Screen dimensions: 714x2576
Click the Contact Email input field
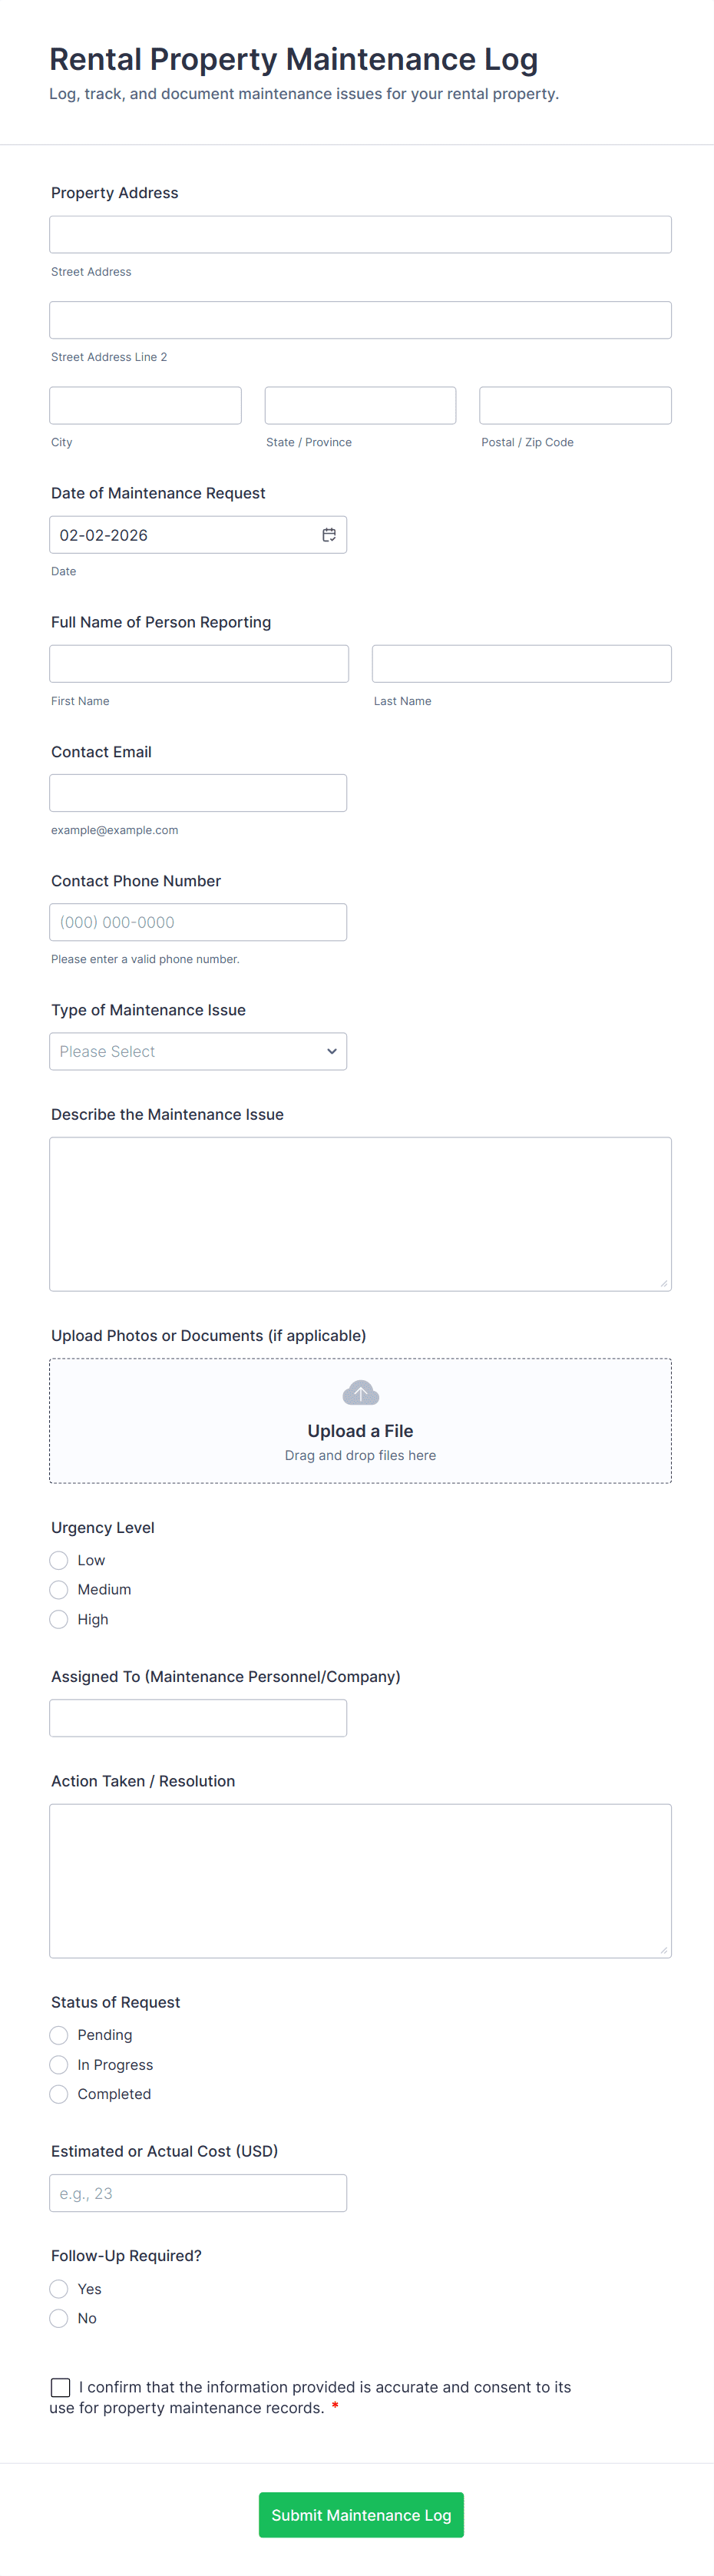[198, 793]
